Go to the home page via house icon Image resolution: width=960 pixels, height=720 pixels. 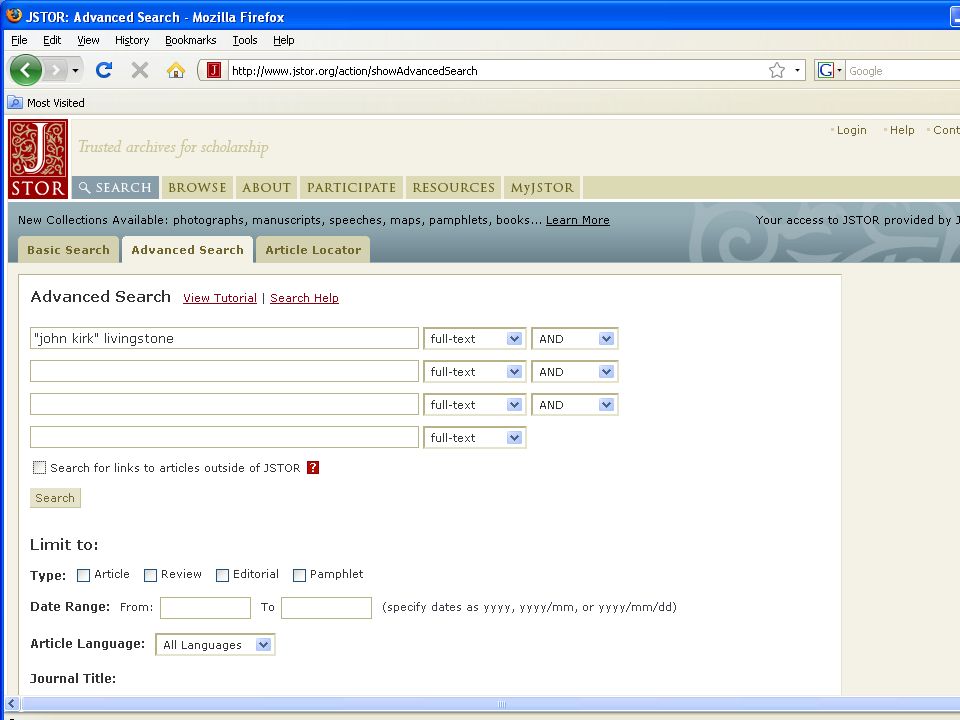(x=176, y=70)
